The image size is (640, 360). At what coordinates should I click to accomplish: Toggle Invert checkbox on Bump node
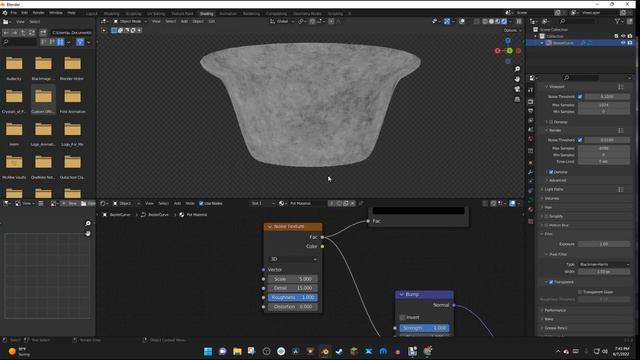click(402, 317)
